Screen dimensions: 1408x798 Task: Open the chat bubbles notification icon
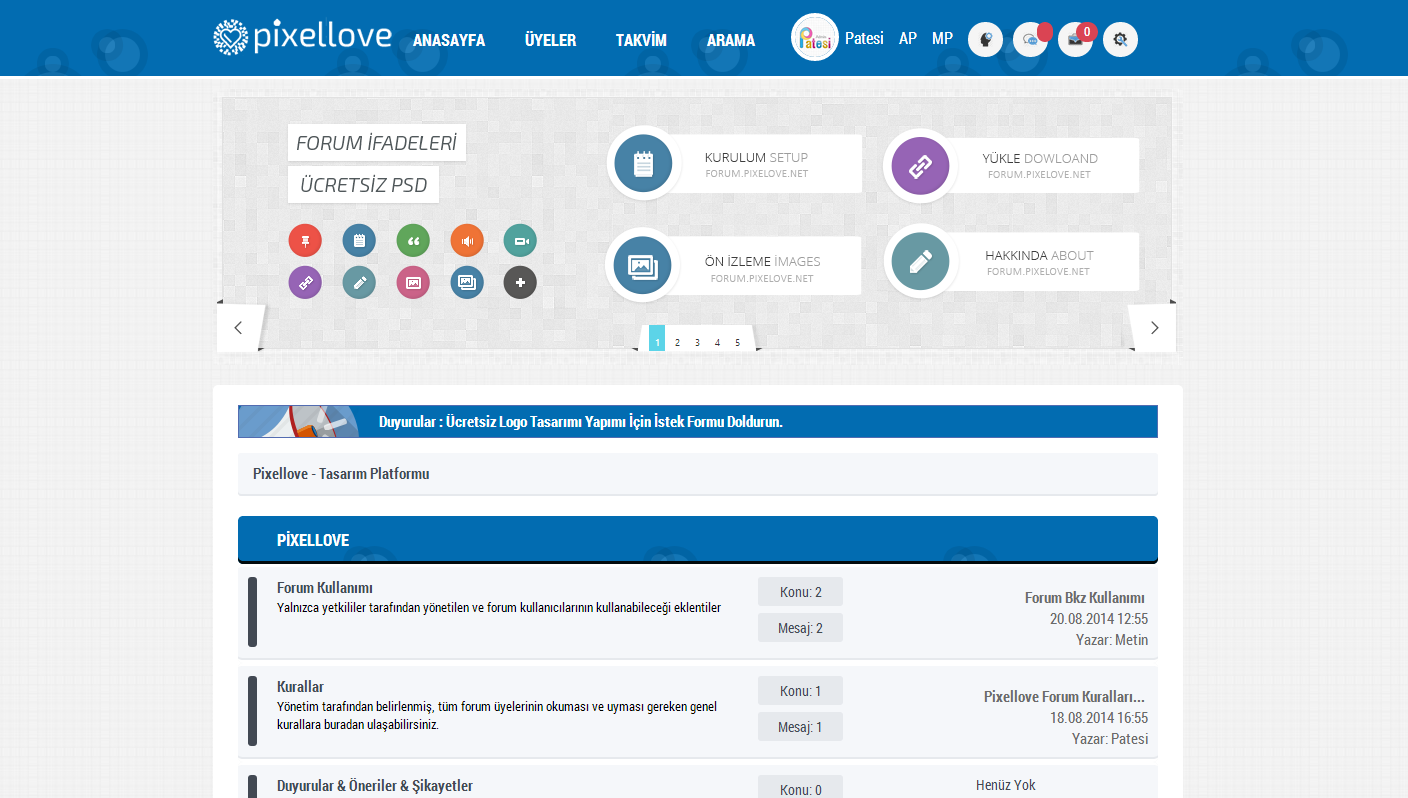point(1030,40)
